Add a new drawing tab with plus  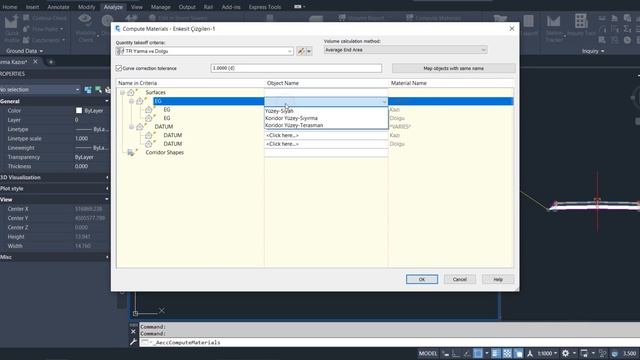click(51, 62)
